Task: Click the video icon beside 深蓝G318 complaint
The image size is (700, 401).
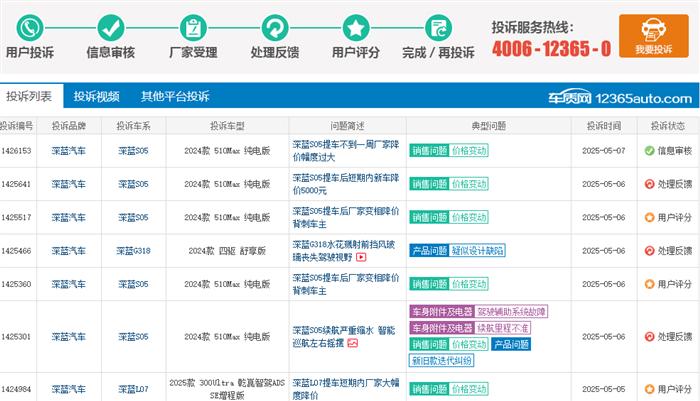Action: pyautogui.click(x=362, y=257)
